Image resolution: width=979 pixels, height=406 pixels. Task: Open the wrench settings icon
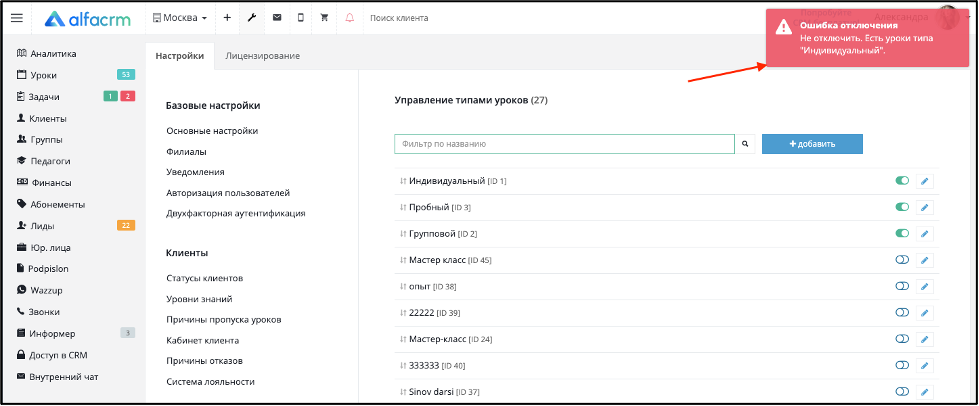coord(252,18)
